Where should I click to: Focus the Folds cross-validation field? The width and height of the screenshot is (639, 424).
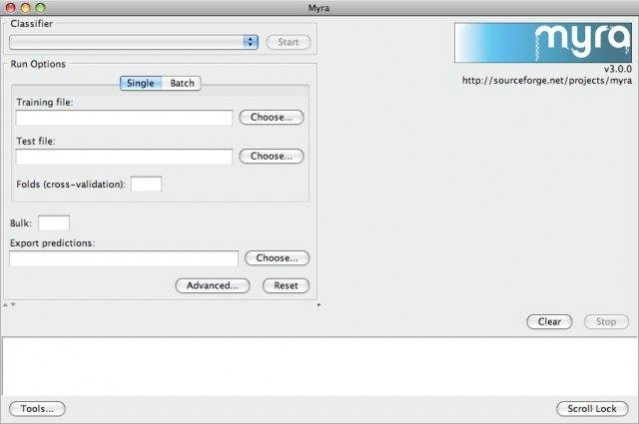(146, 184)
